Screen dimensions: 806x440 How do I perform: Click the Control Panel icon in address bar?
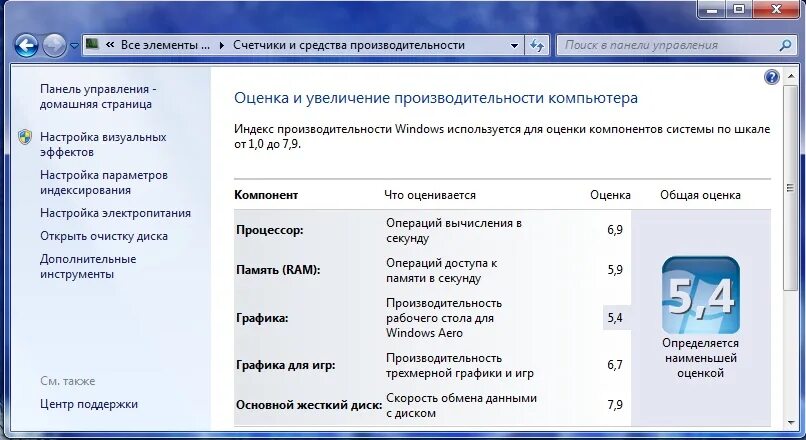click(92, 44)
